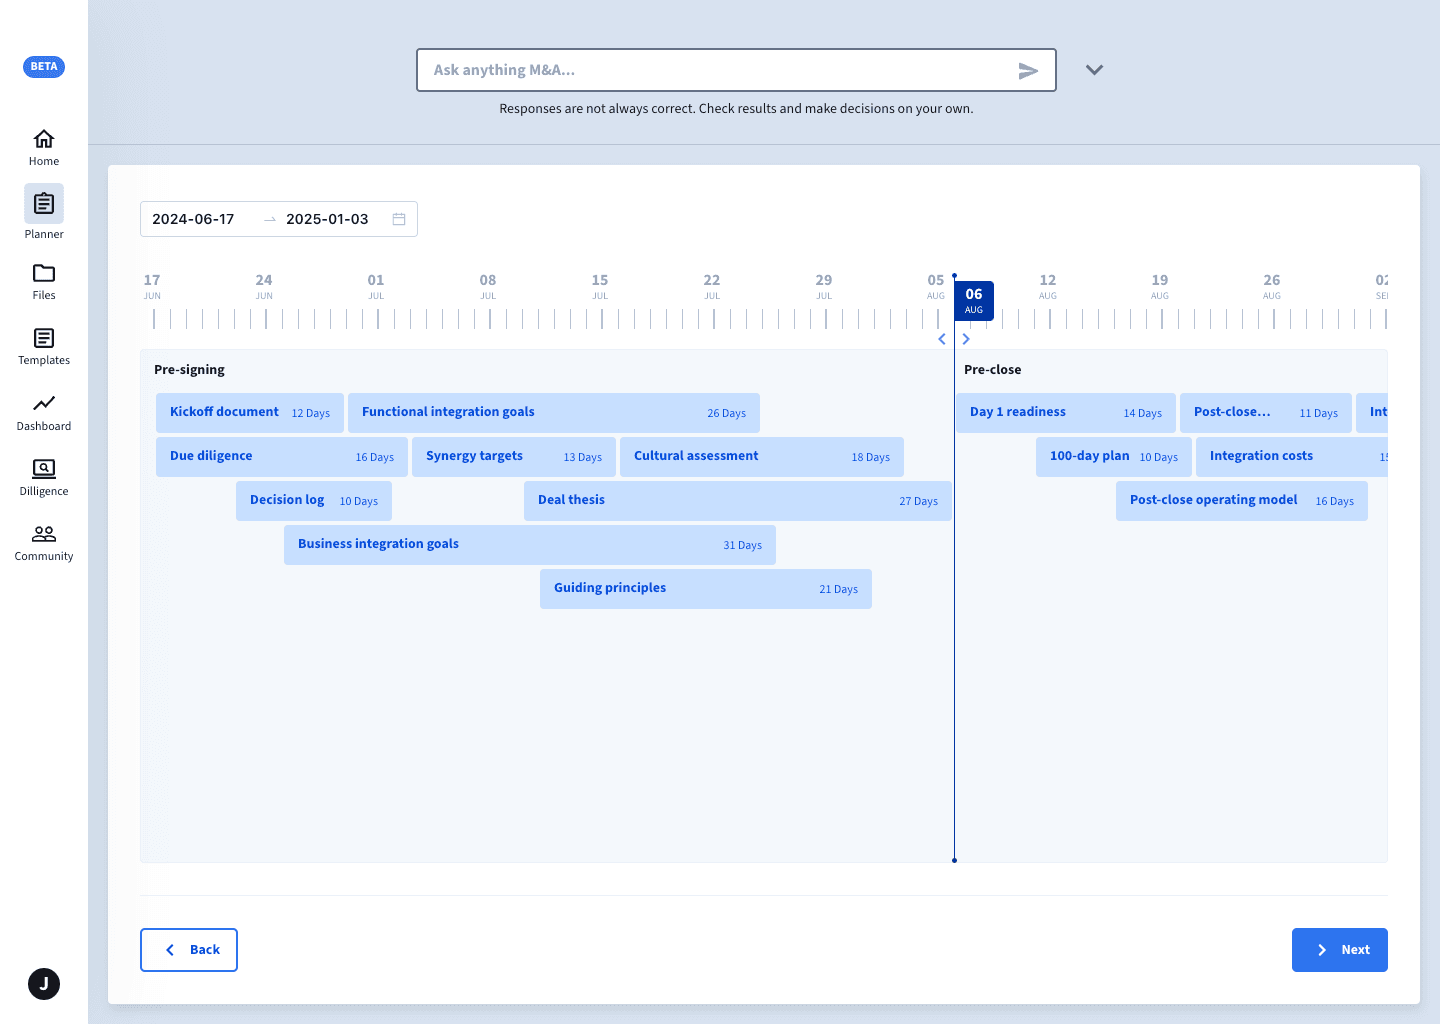Open the Deal thesis task bar

(737, 500)
